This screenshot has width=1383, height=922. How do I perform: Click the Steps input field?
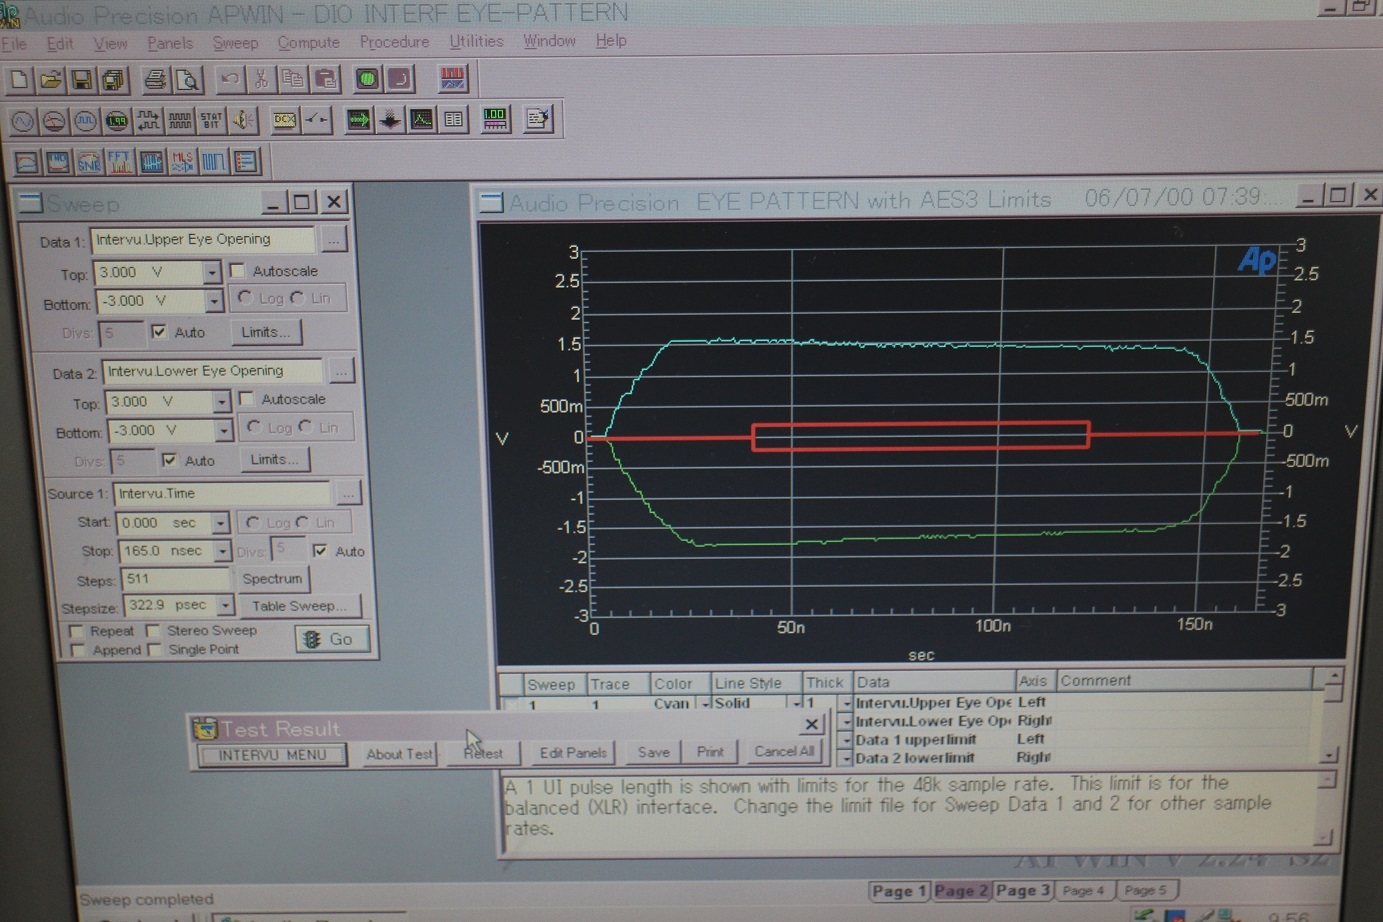174,579
